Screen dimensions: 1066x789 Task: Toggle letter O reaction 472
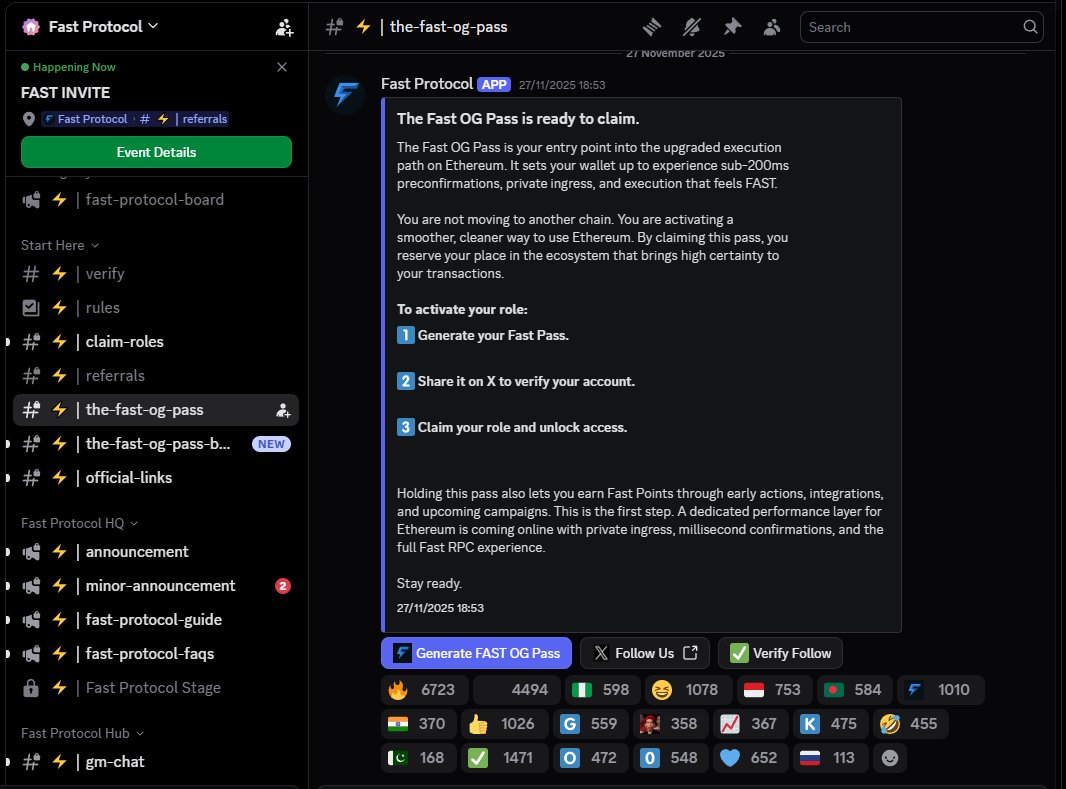591,758
